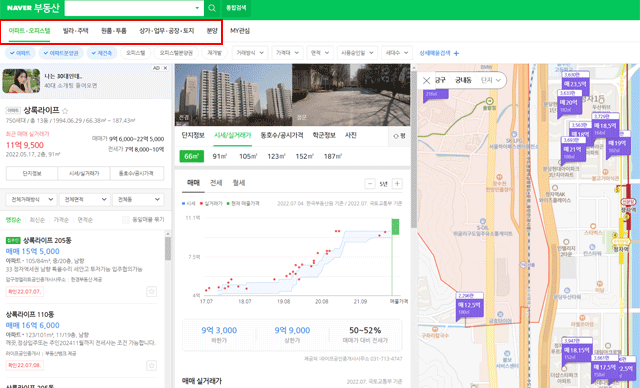The image size is (640, 388).
Task: Expand the 거래방식 filter dropdown
Action: (x=250, y=53)
